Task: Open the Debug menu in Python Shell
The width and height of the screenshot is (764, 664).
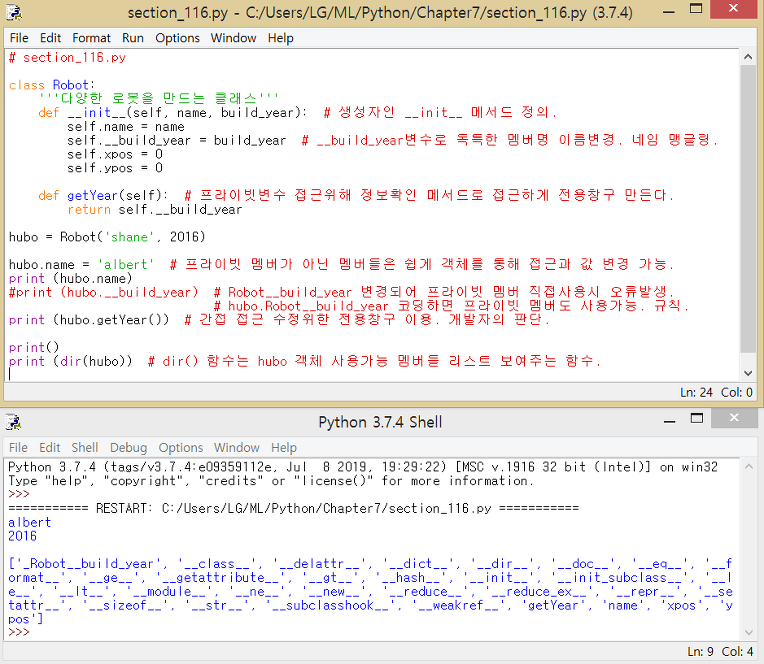Action: pyautogui.click(x=128, y=447)
